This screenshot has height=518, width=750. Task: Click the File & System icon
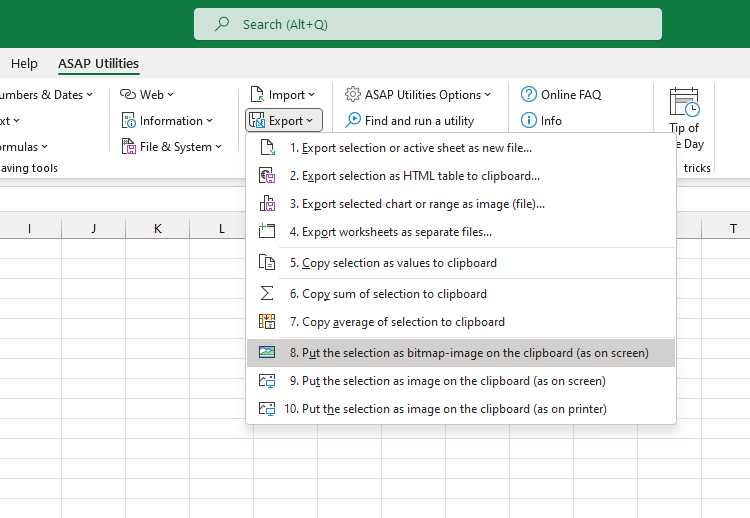click(x=129, y=146)
